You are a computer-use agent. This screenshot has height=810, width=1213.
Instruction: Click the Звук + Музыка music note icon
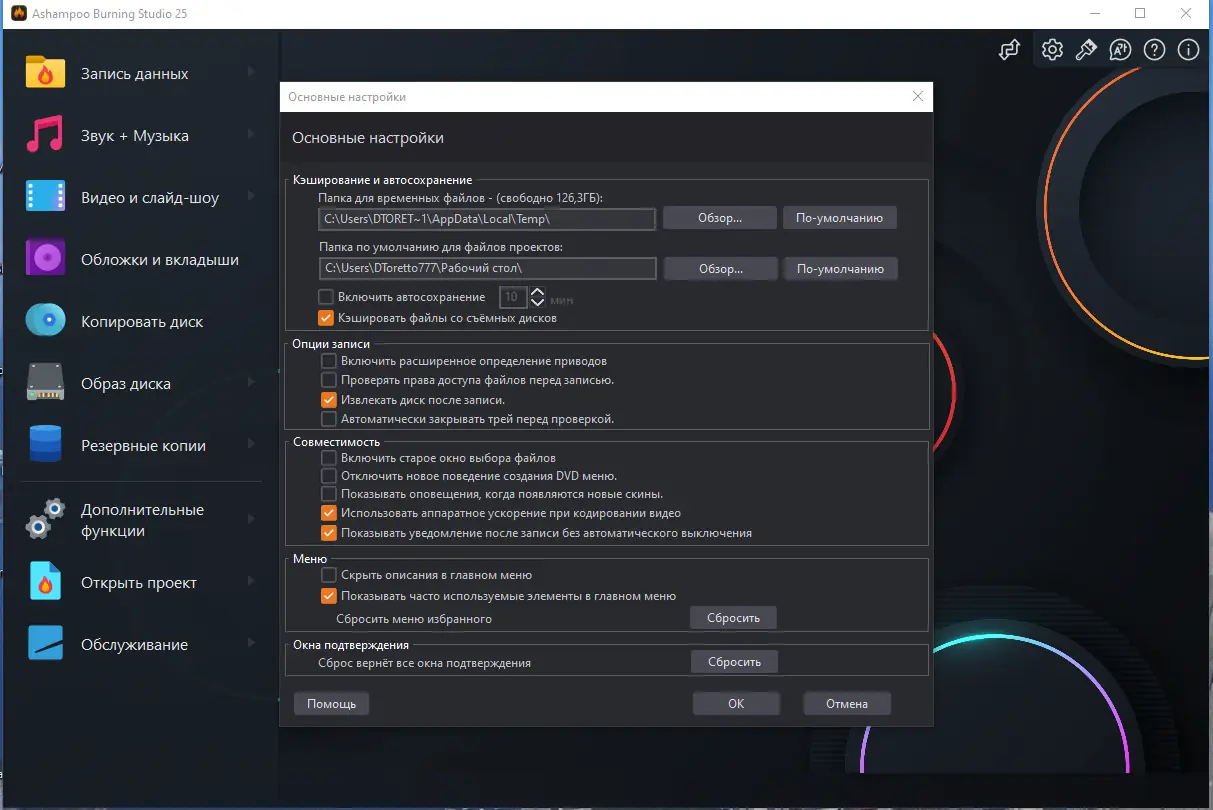[45, 135]
